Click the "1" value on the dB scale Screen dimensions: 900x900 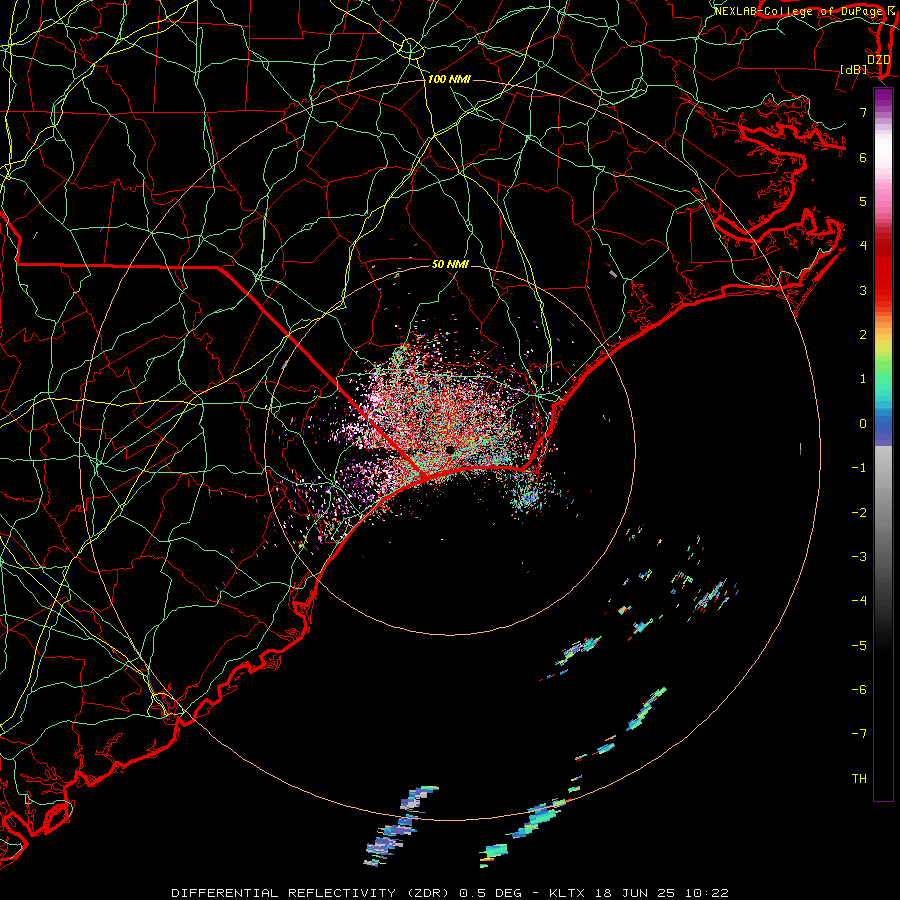click(863, 379)
